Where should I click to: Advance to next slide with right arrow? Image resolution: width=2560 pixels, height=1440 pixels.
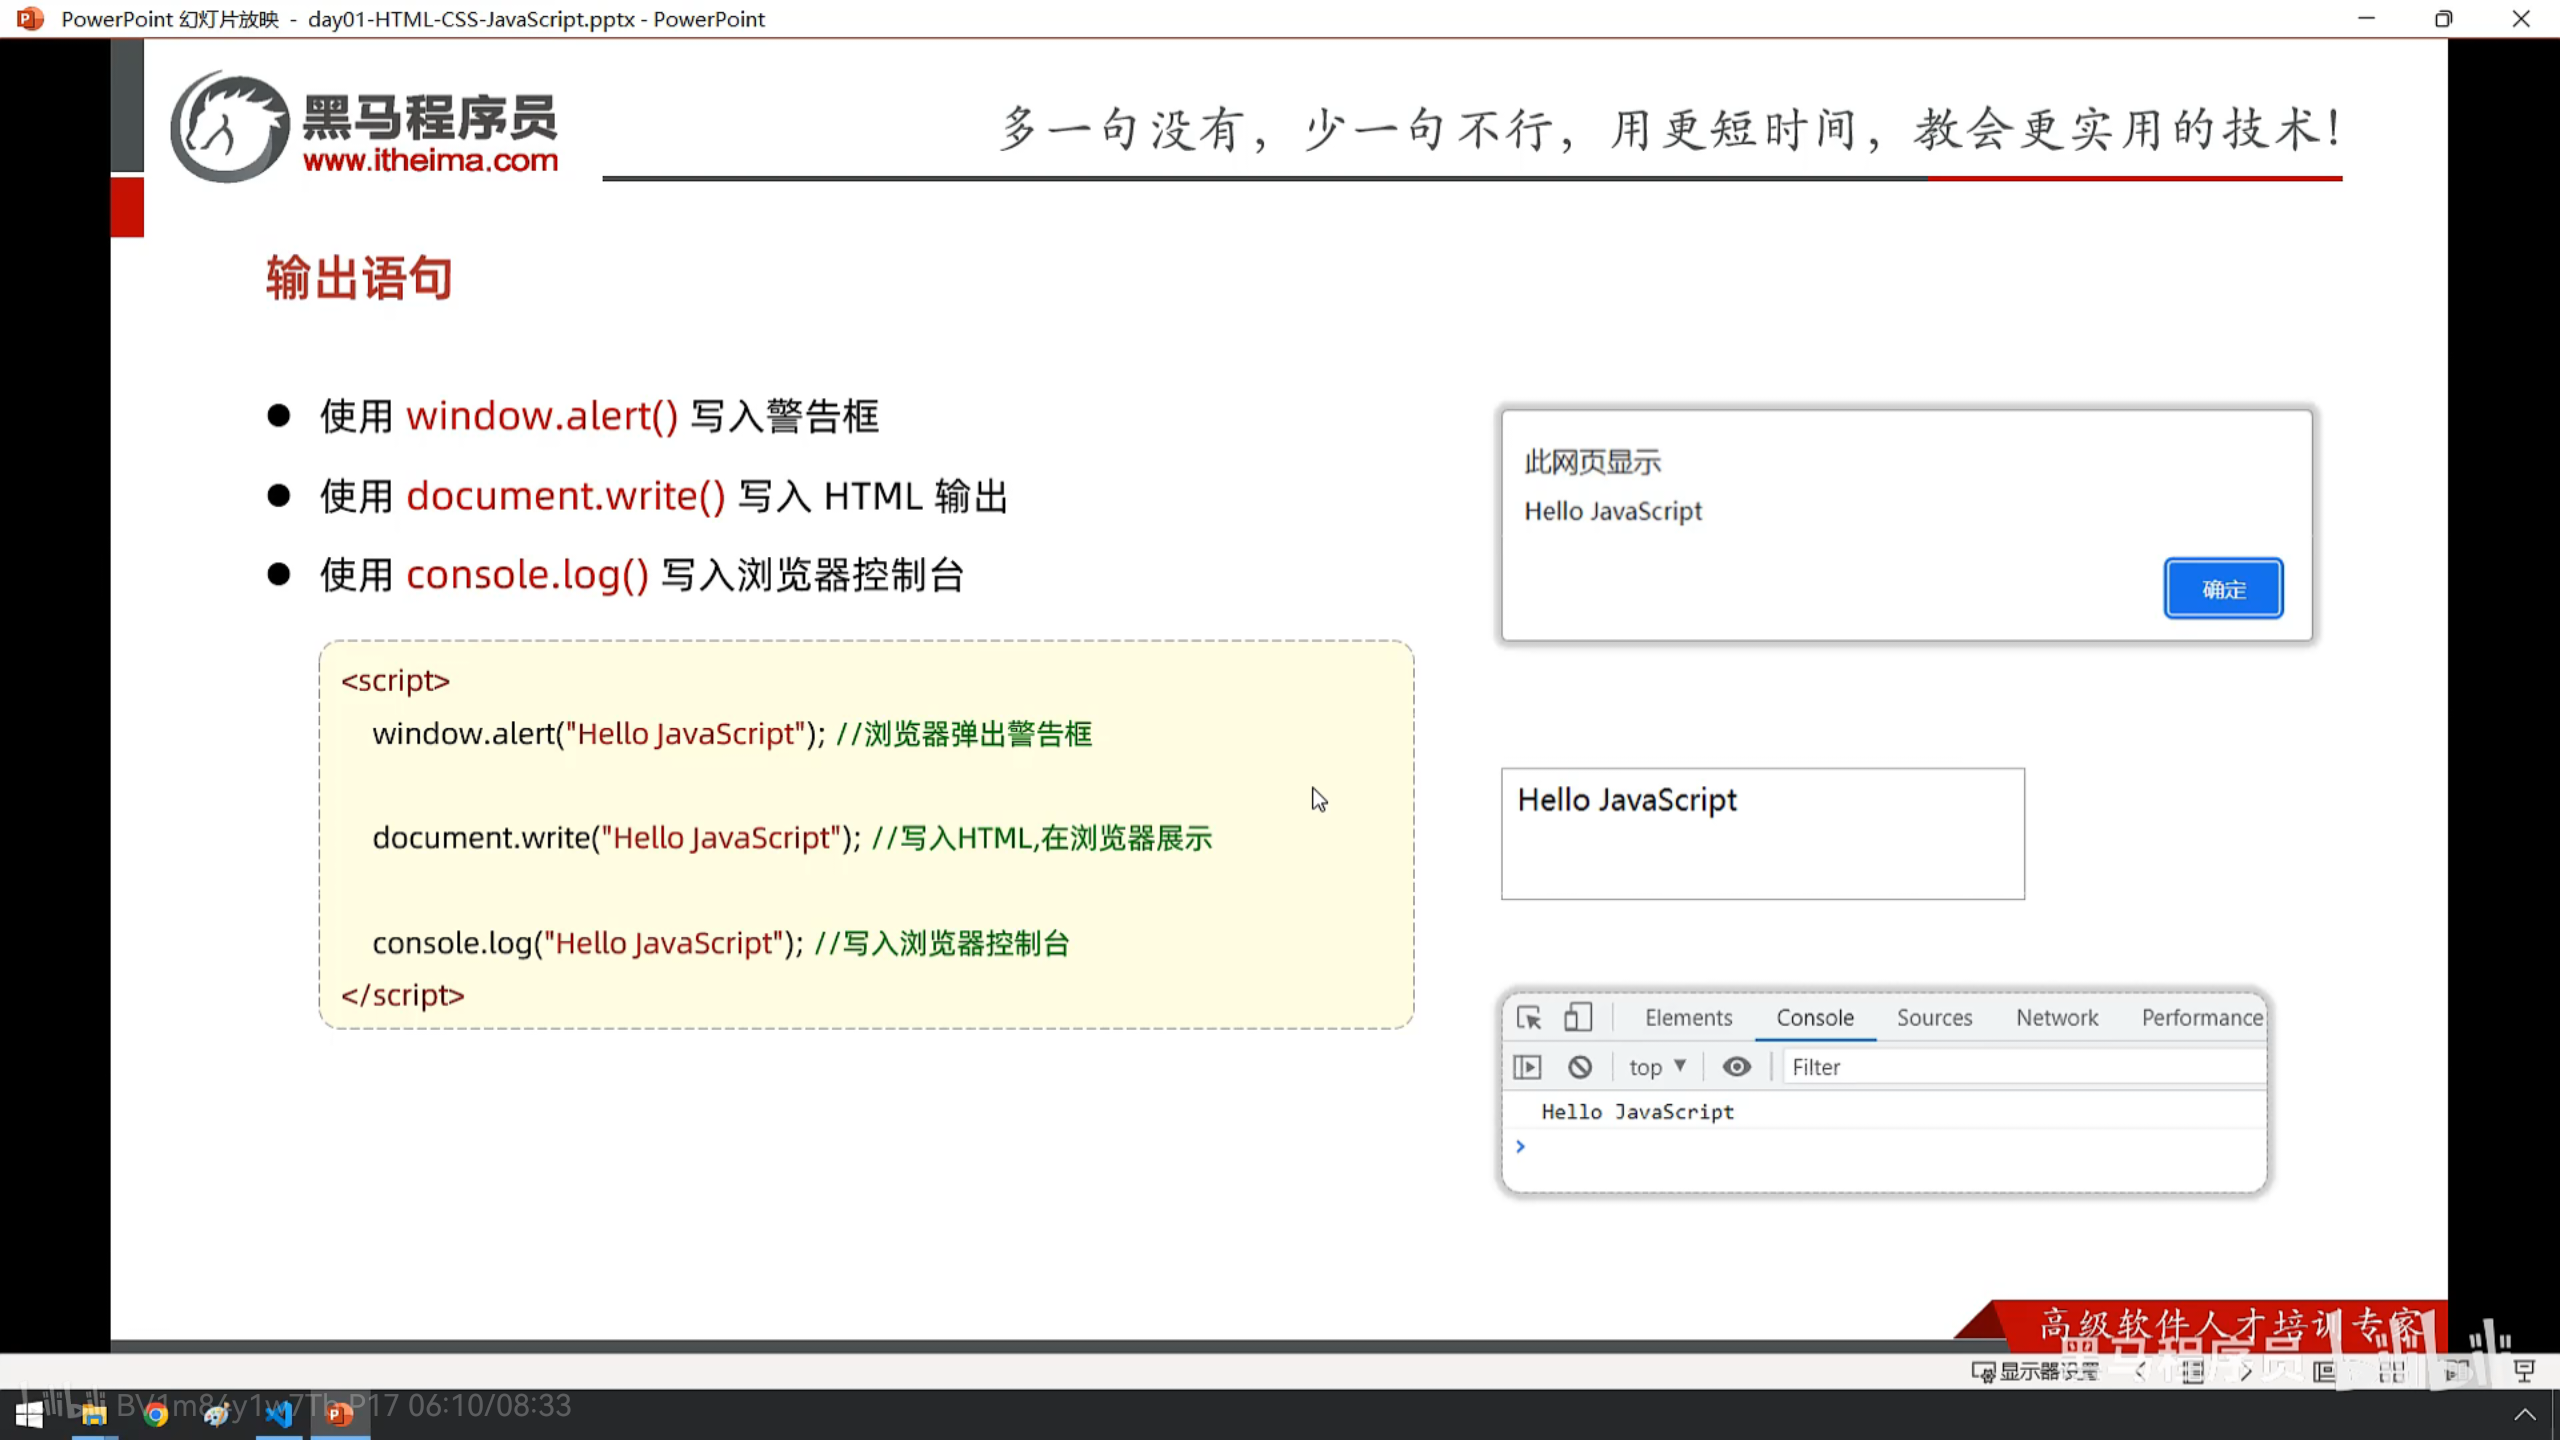(2246, 1371)
